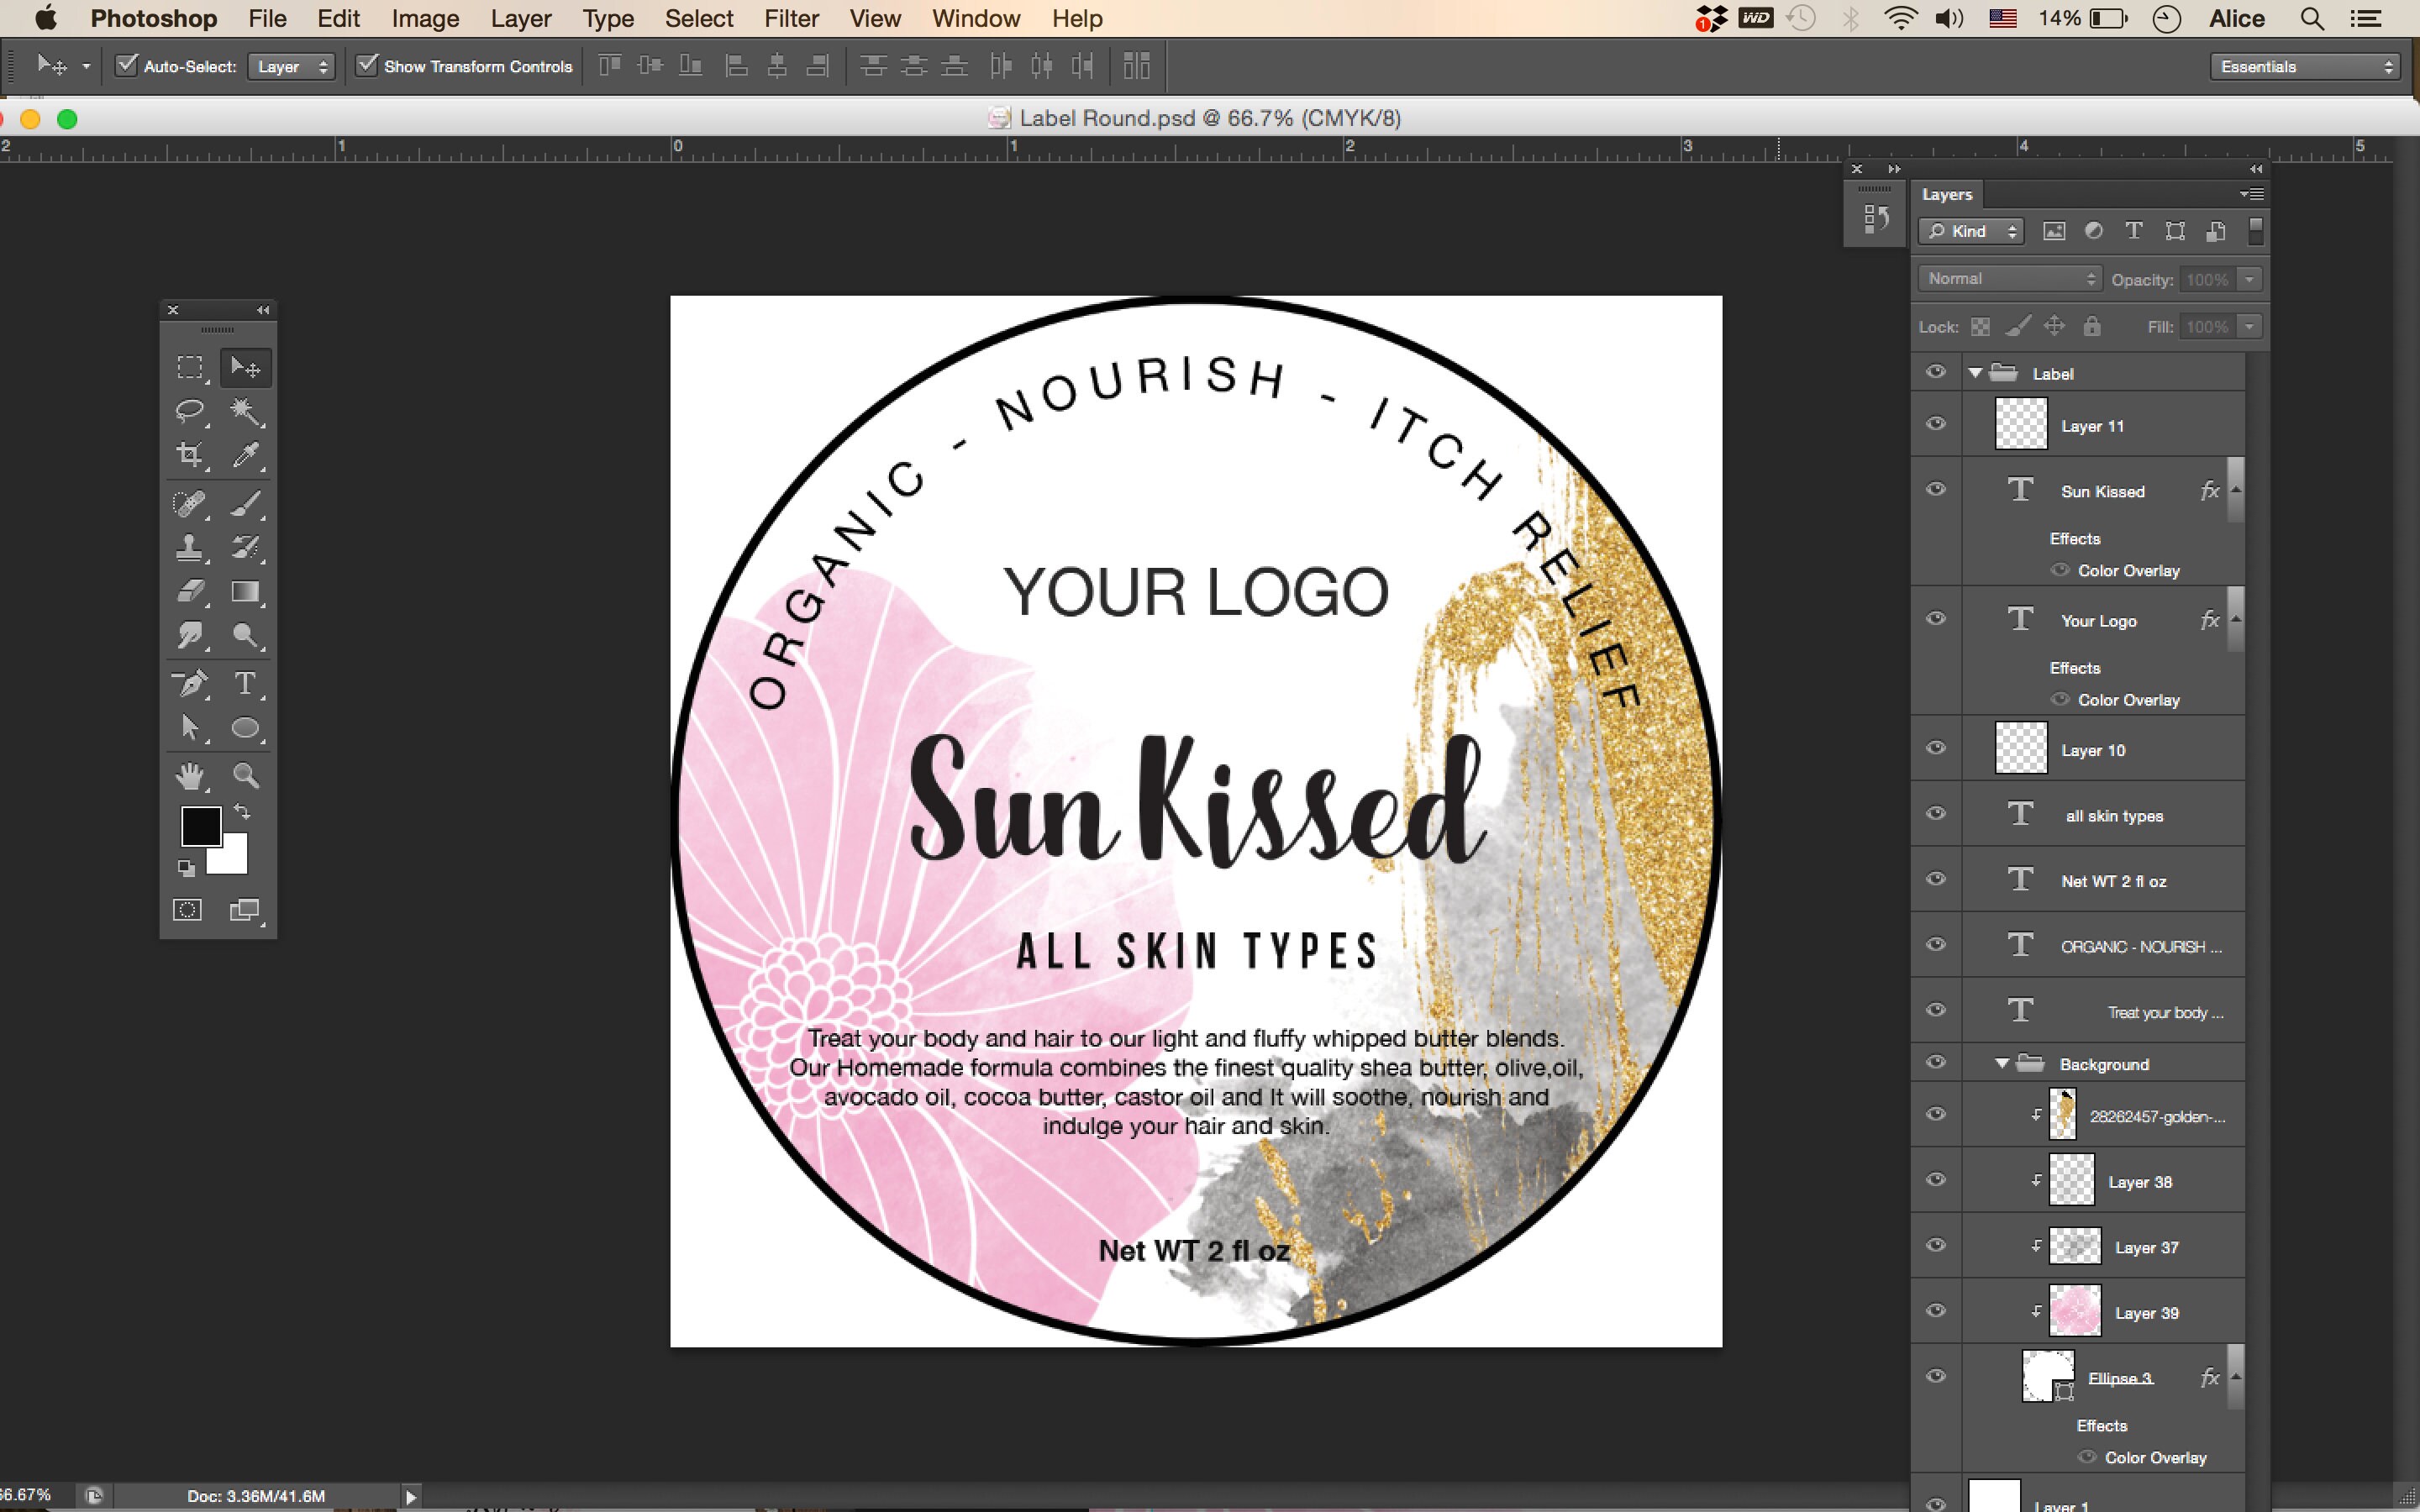Screen dimensions: 2420x1512
Task: Select the Pen tool
Action: (190, 683)
